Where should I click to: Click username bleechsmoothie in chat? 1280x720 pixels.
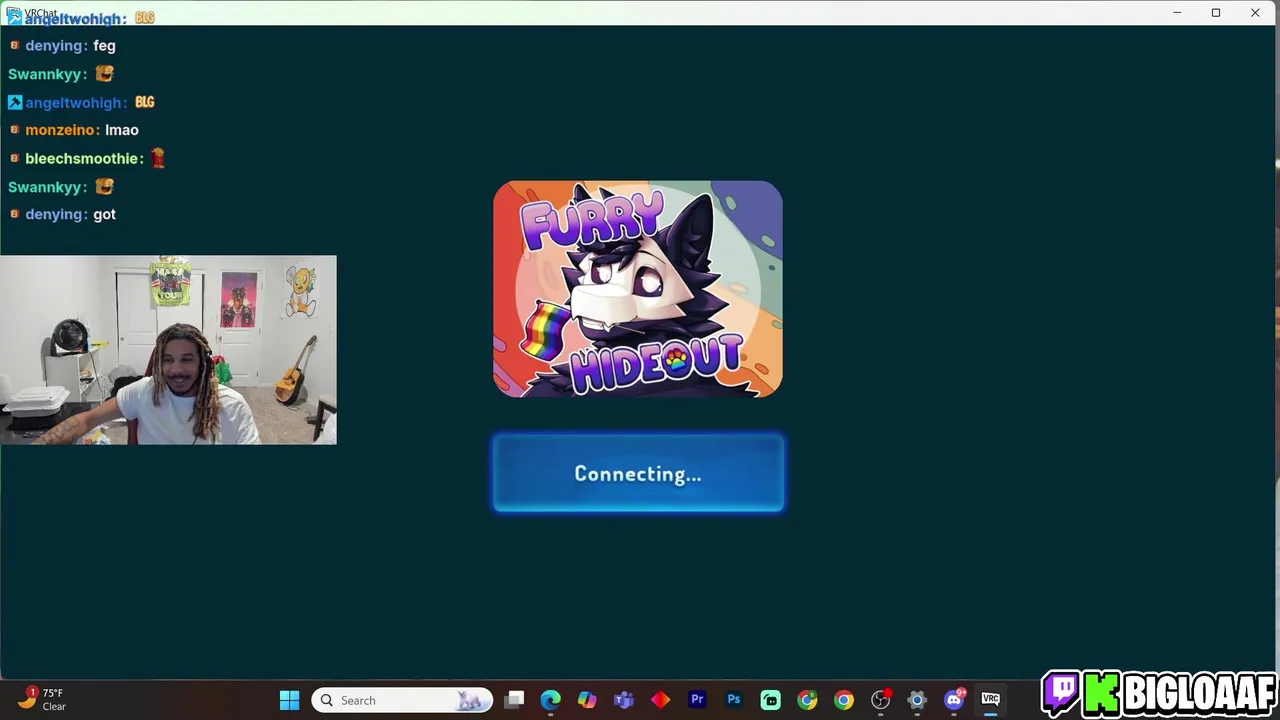tap(84, 158)
